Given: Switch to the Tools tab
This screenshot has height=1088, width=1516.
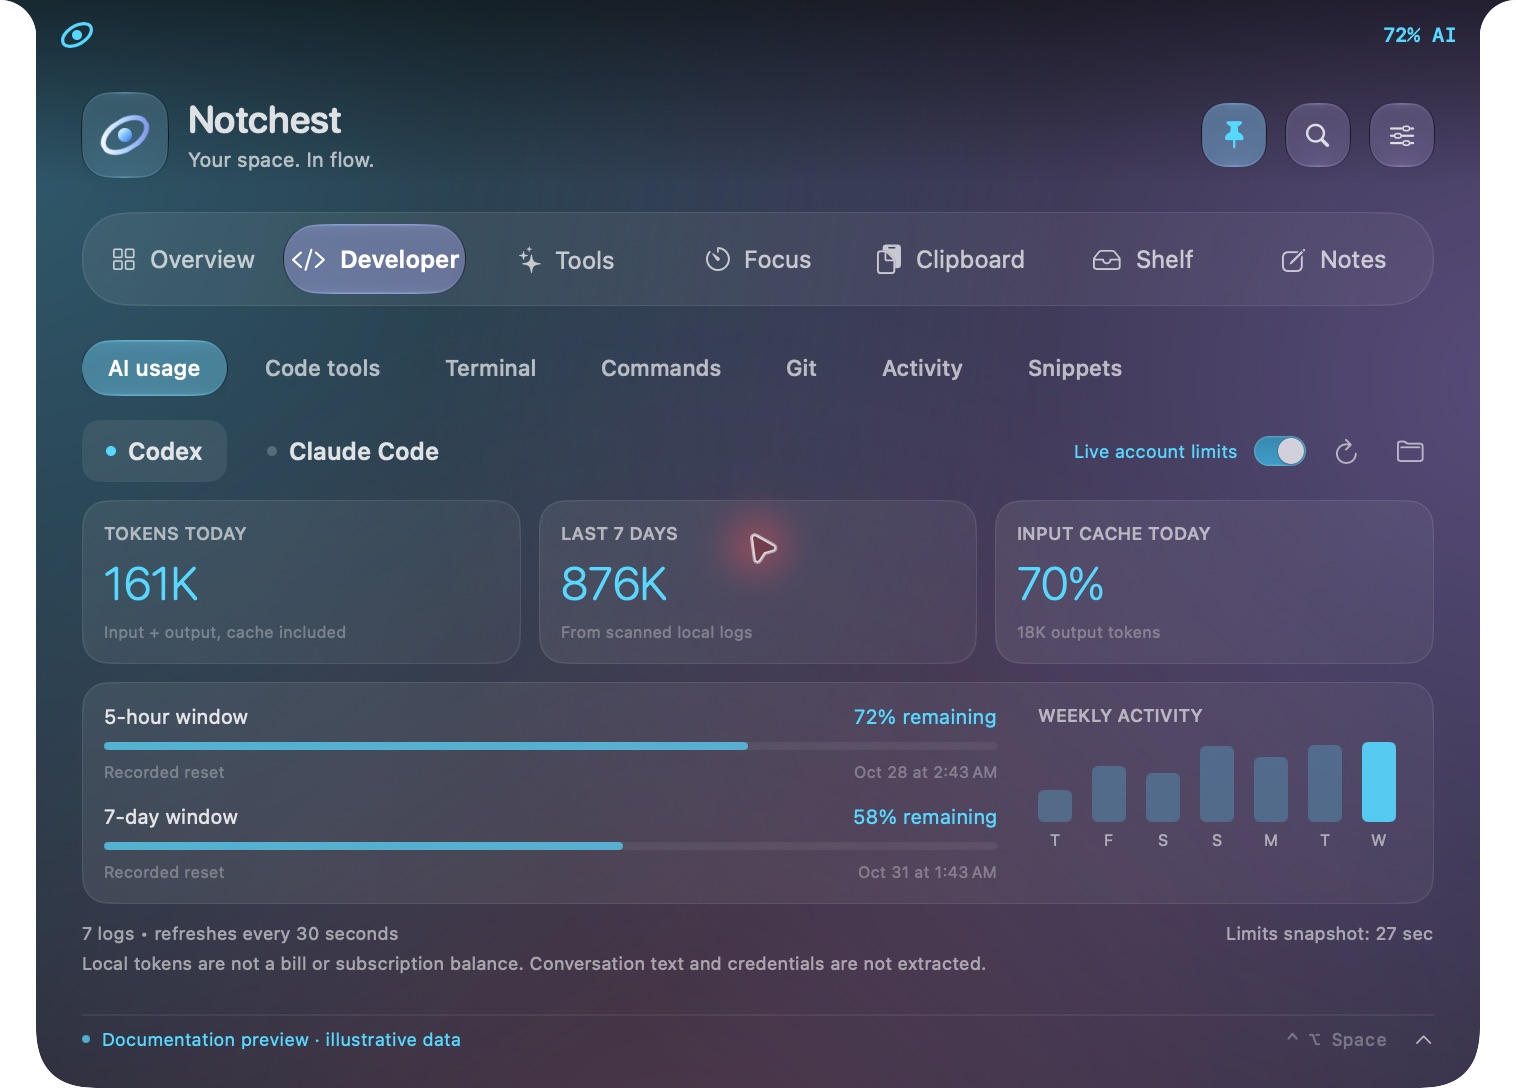Looking at the screenshot, I should [x=566, y=260].
